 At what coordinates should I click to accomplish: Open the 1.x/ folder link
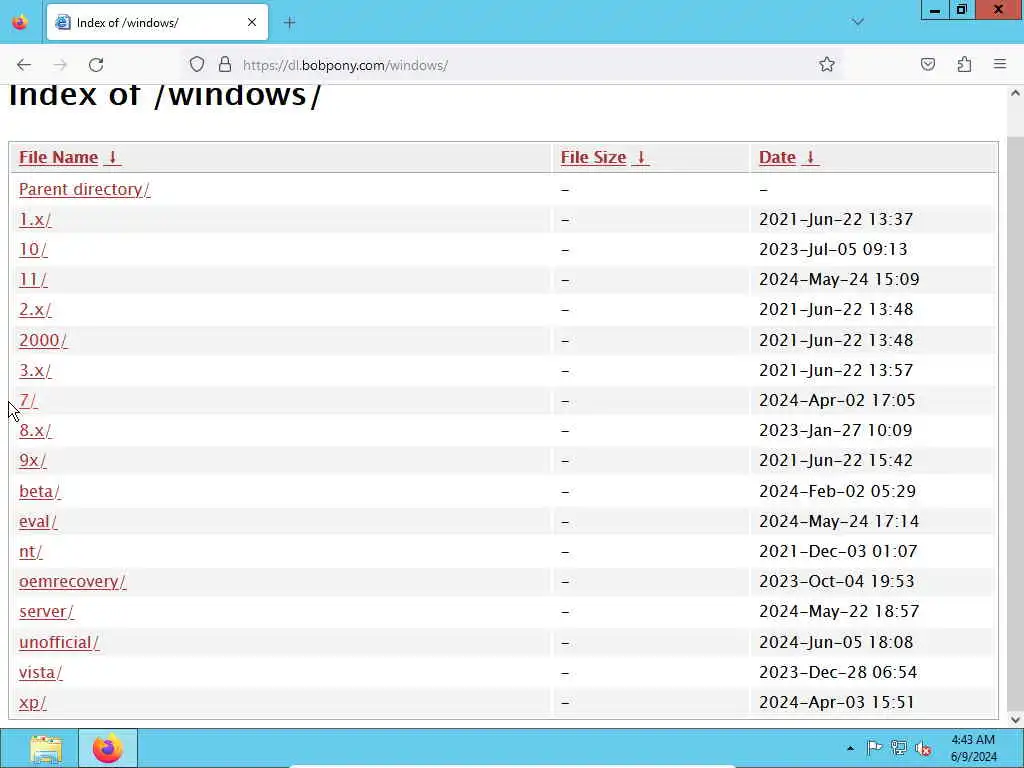pyautogui.click(x=35, y=219)
